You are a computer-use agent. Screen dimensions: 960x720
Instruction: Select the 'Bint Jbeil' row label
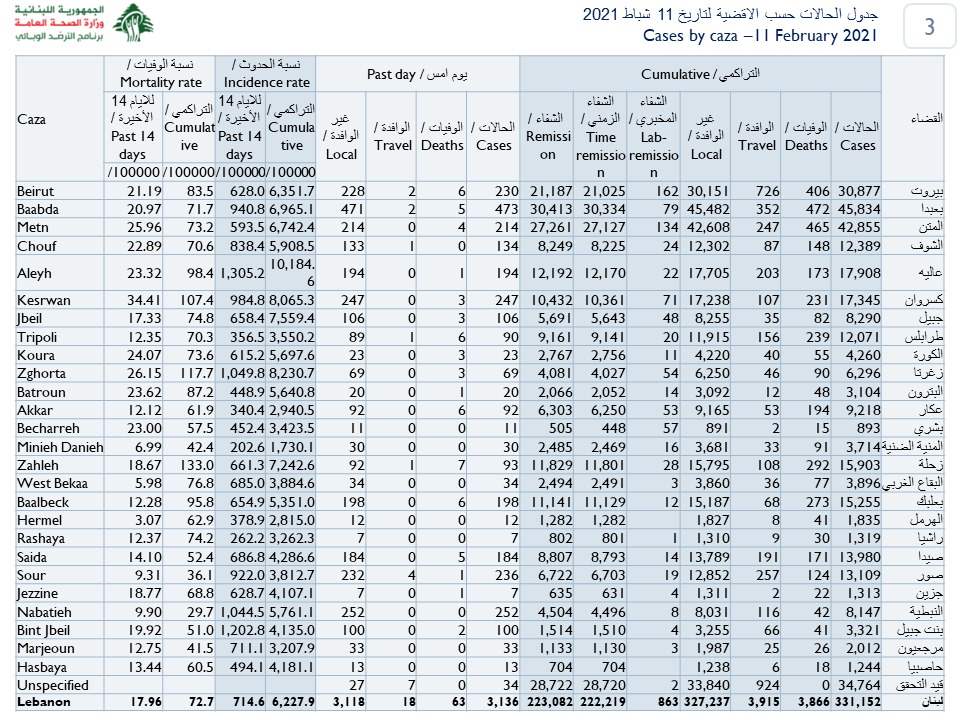coord(43,631)
